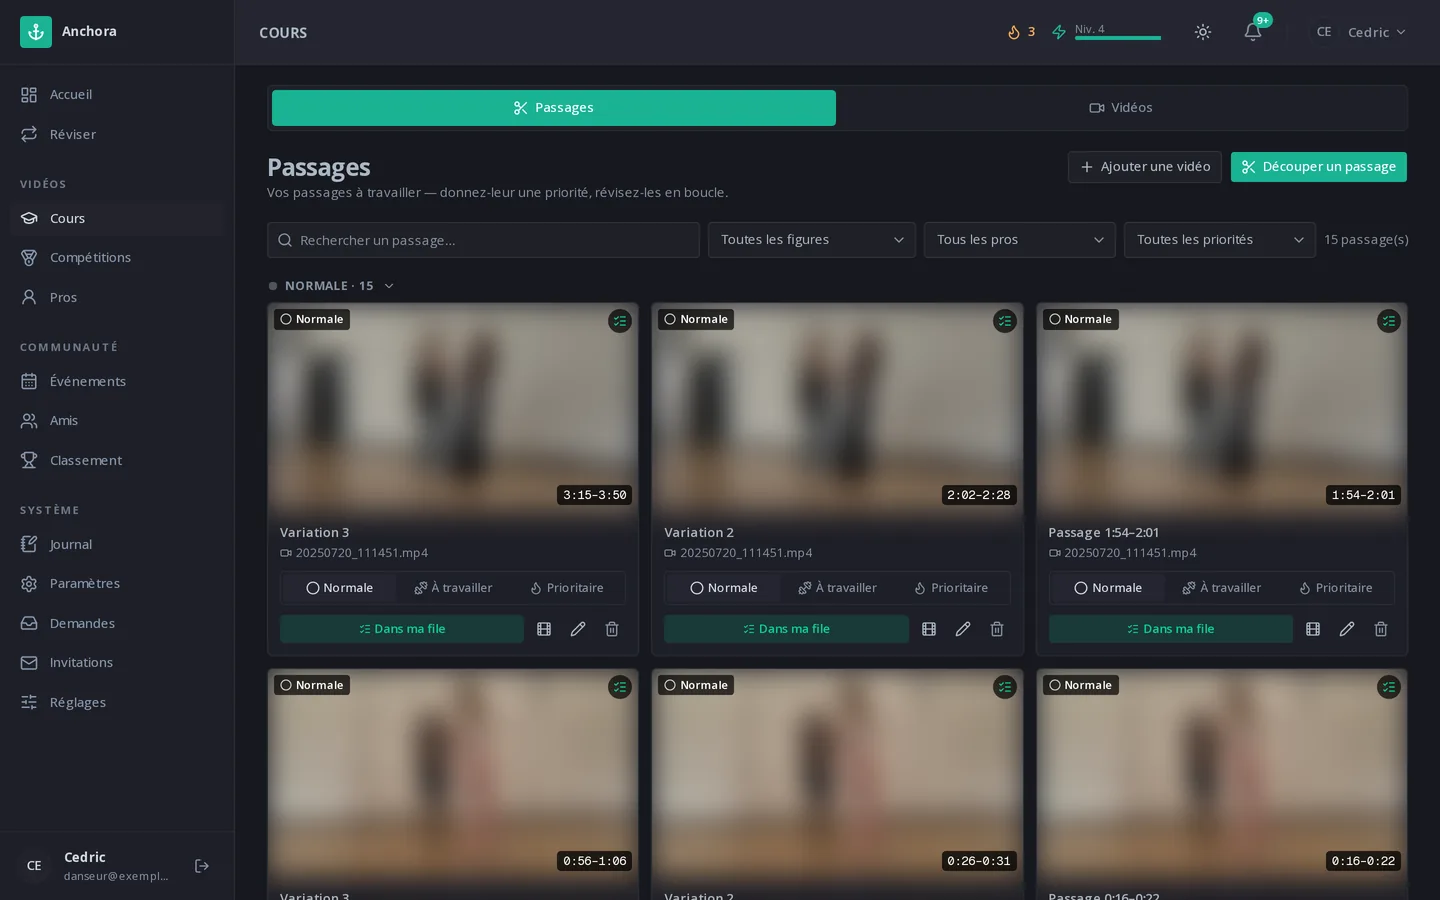Select Normale priority for Variation 2 2:02-2:28
The image size is (1440, 900).
click(724, 588)
